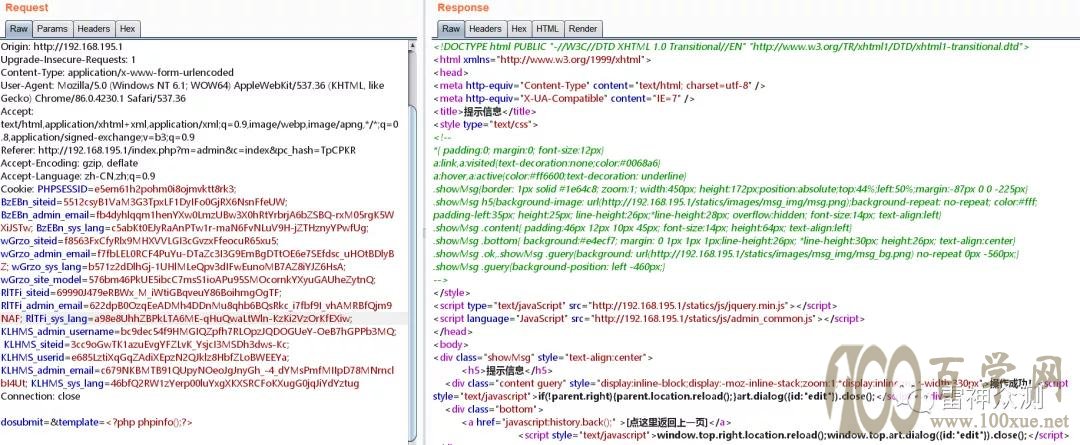
Task: Click the javascript:history.back() anchor line
Action: (x=596, y=422)
